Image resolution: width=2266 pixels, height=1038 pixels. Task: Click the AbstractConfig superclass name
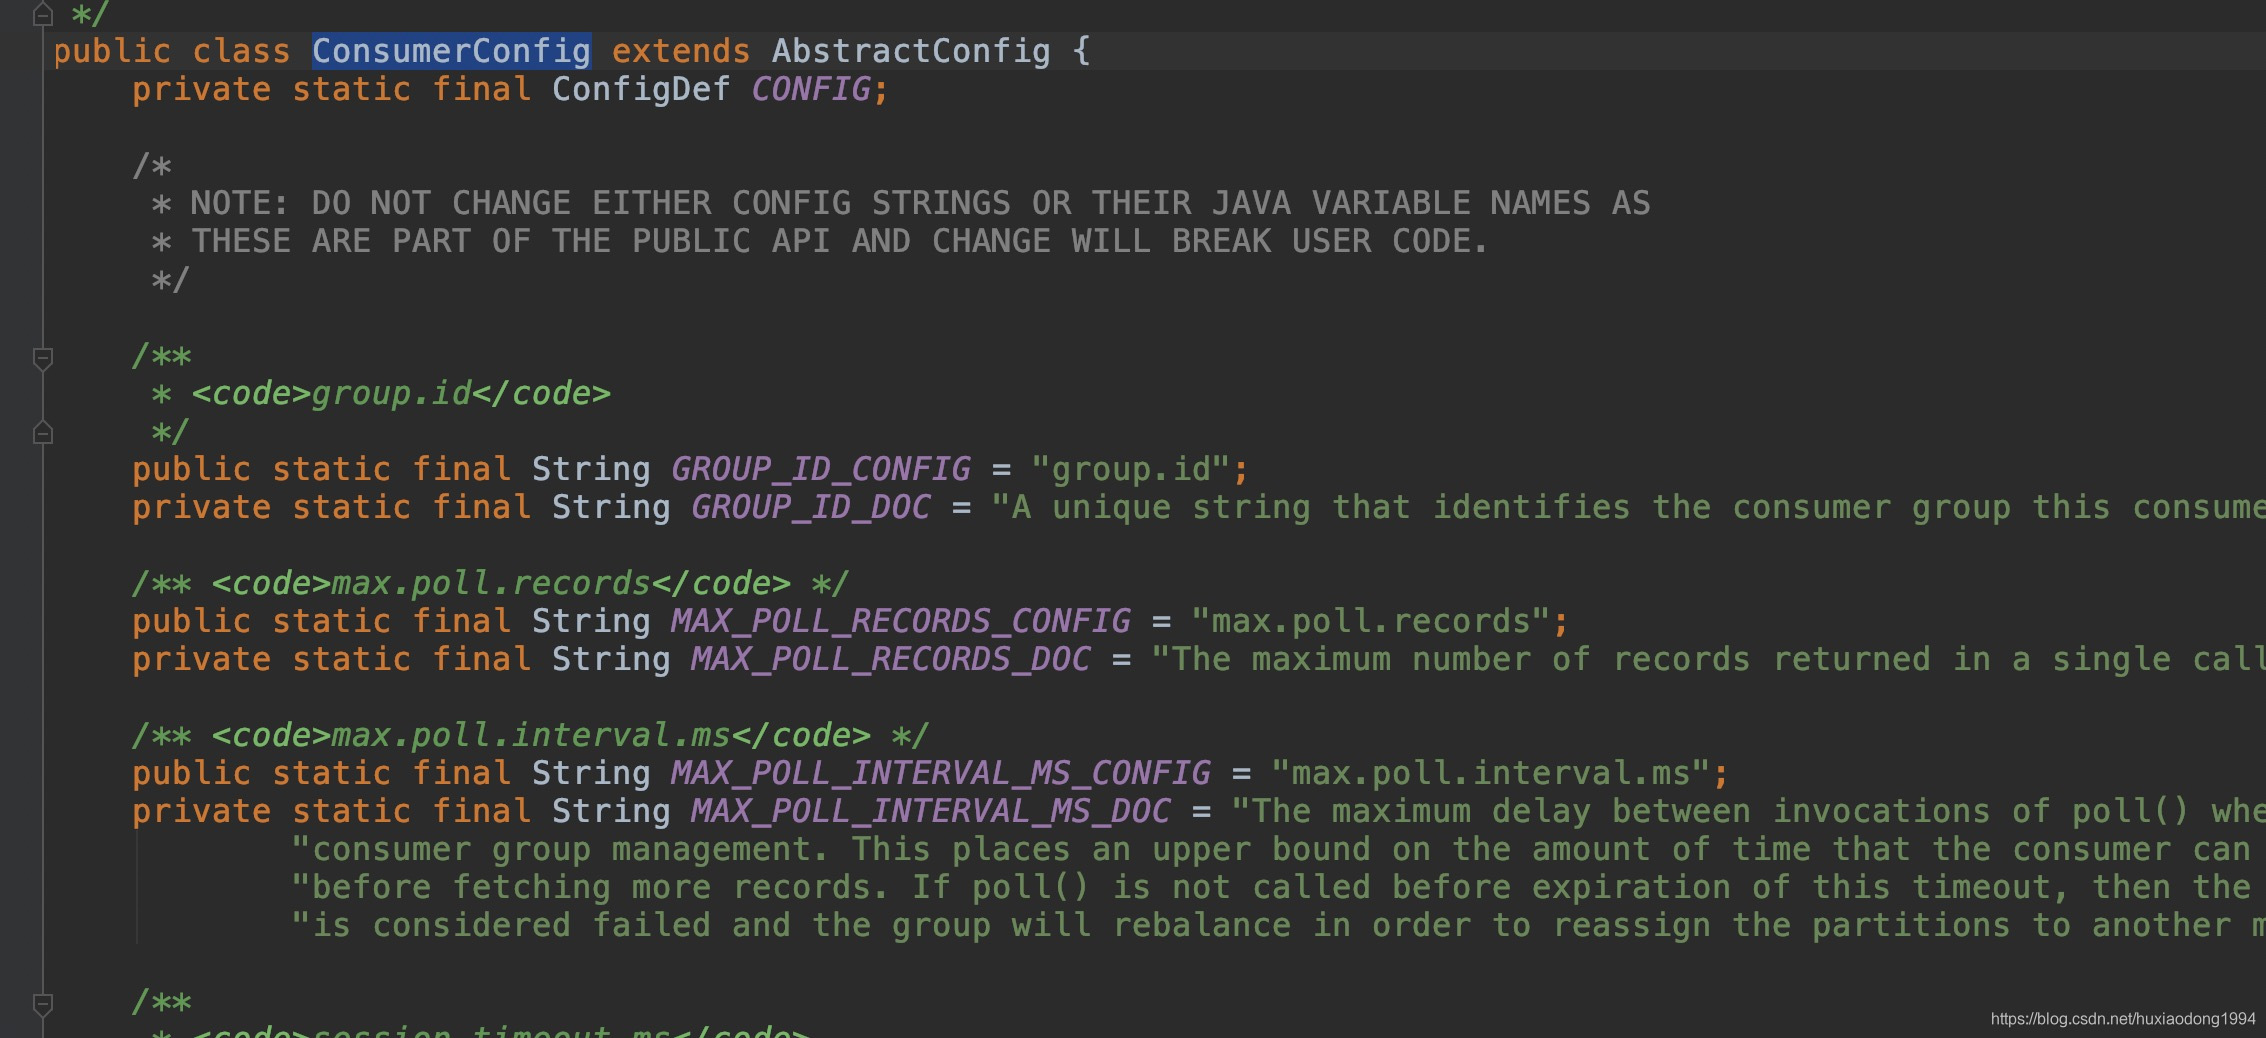coord(911,51)
